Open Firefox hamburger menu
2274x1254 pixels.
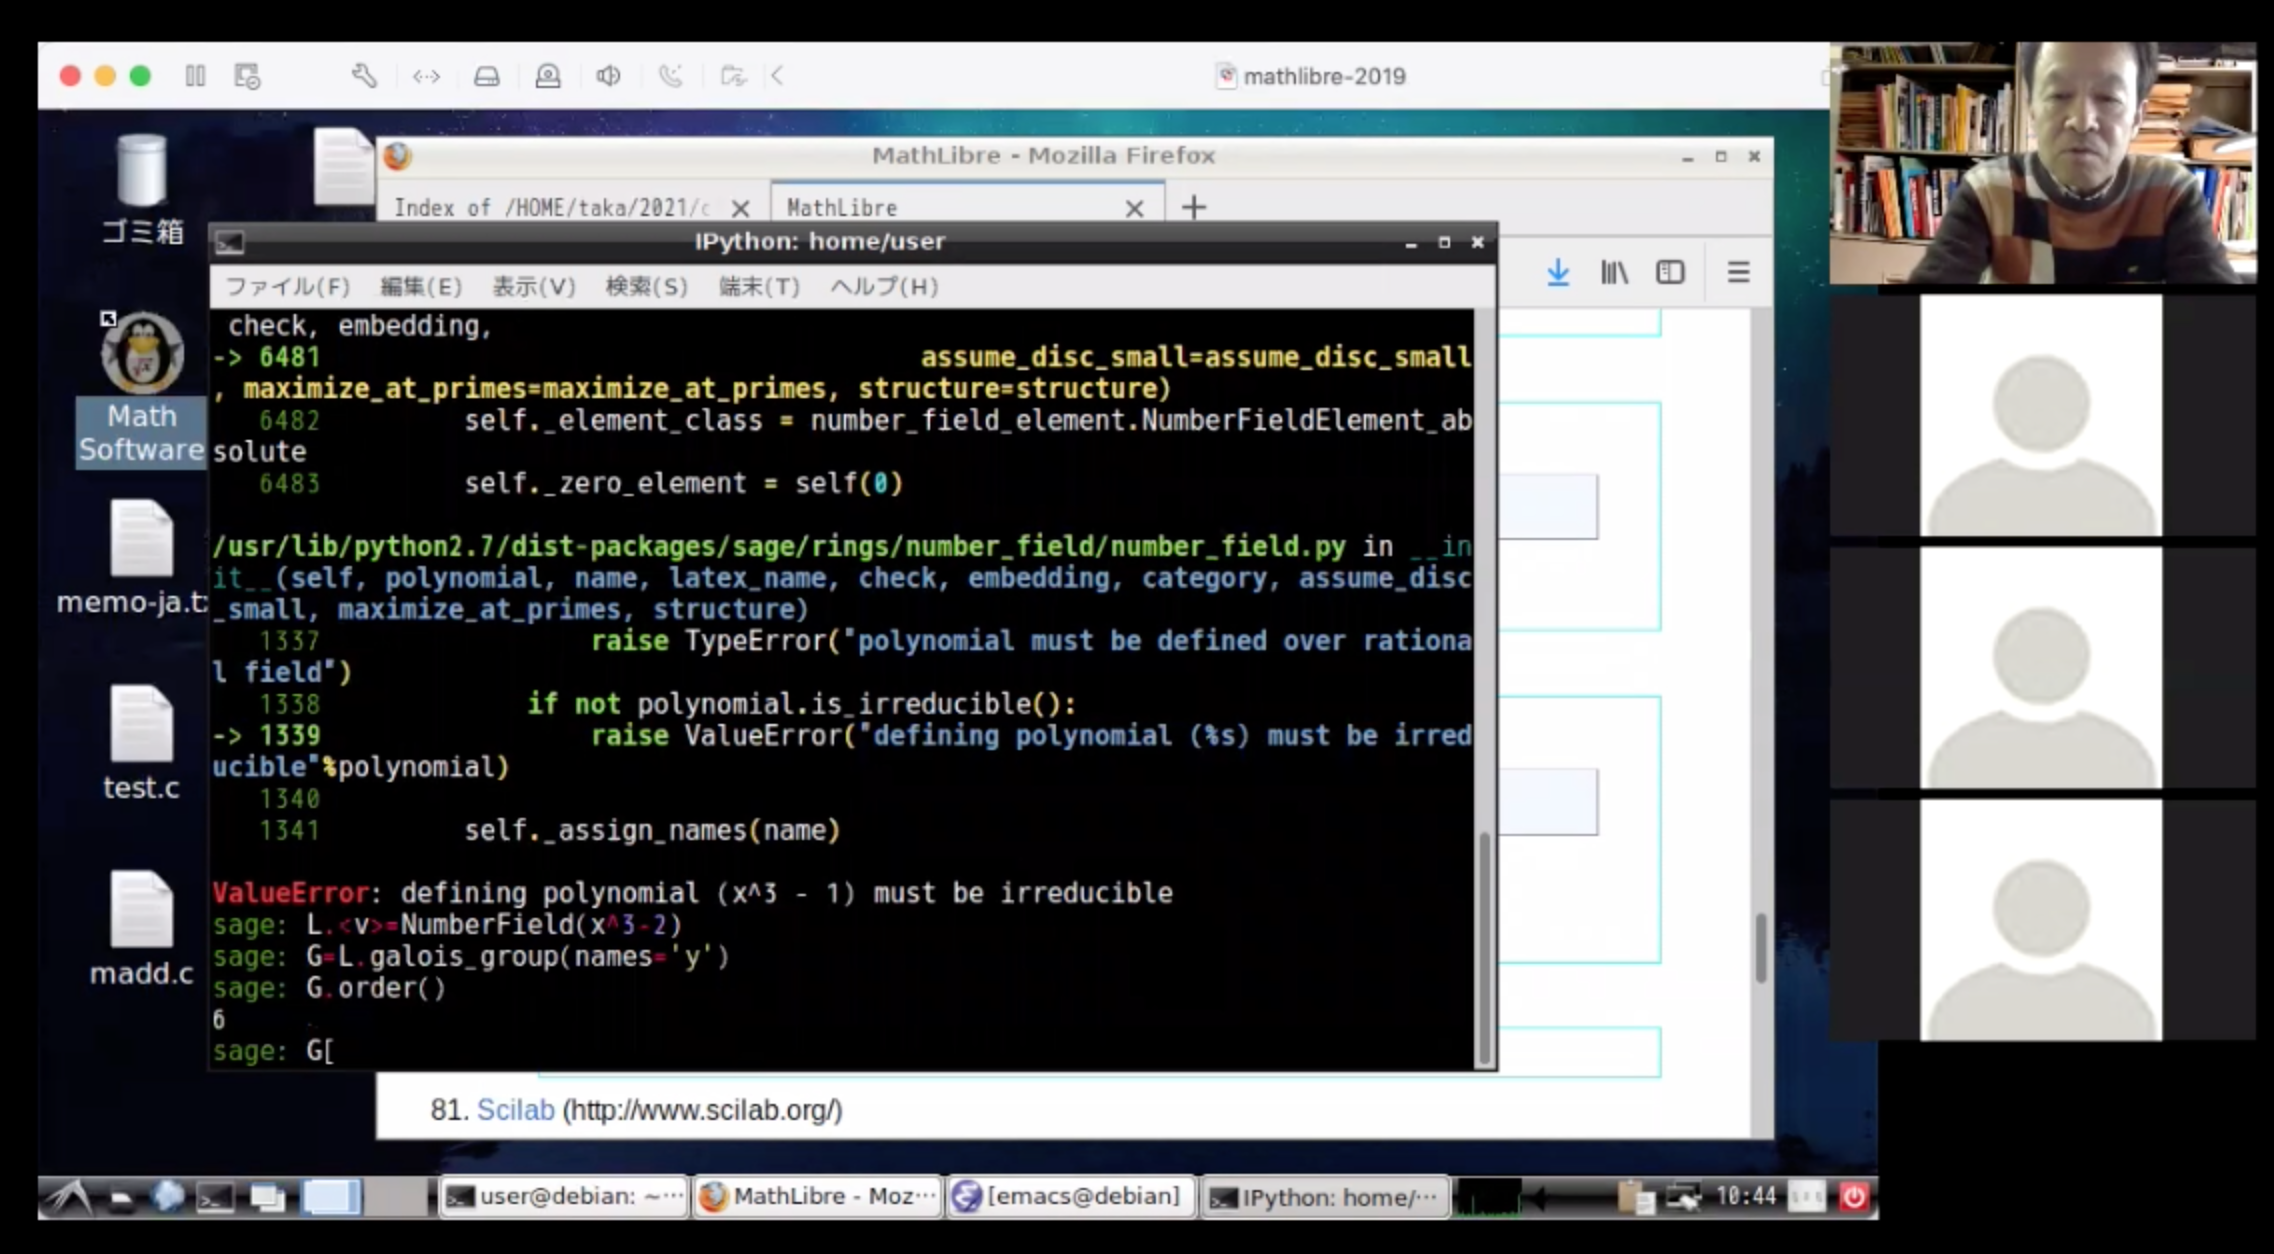(x=1738, y=272)
